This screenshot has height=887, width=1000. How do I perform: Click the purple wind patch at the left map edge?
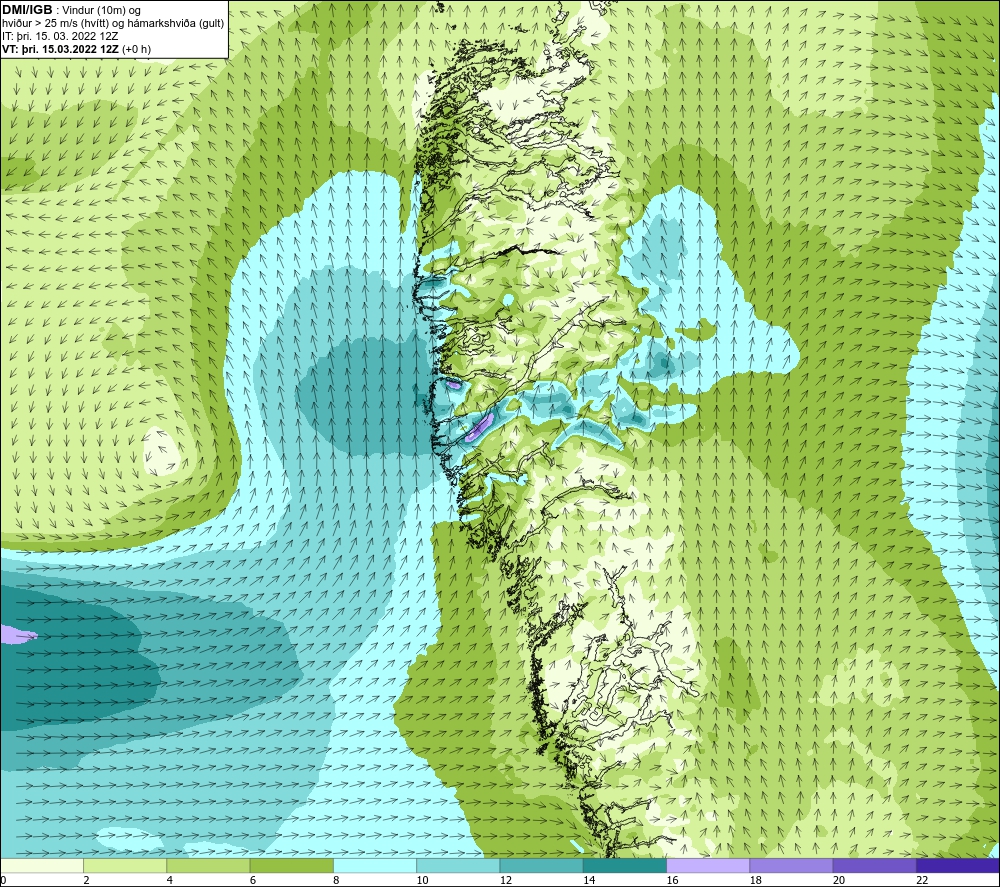click(x=18, y=634)
